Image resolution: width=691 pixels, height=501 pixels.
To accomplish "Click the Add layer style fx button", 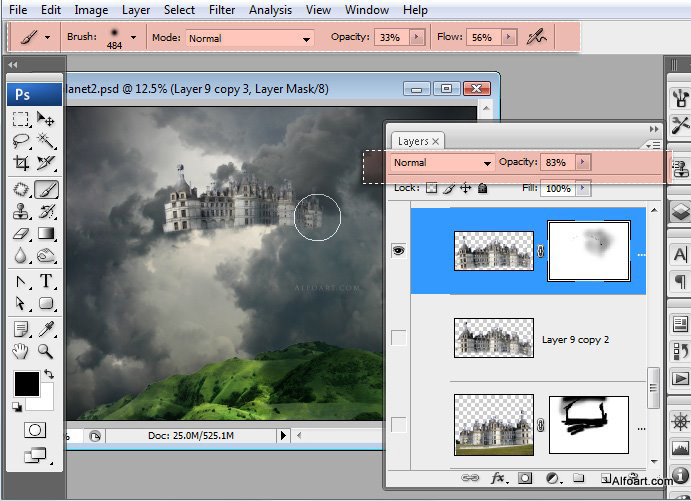I will coord(499,478).
